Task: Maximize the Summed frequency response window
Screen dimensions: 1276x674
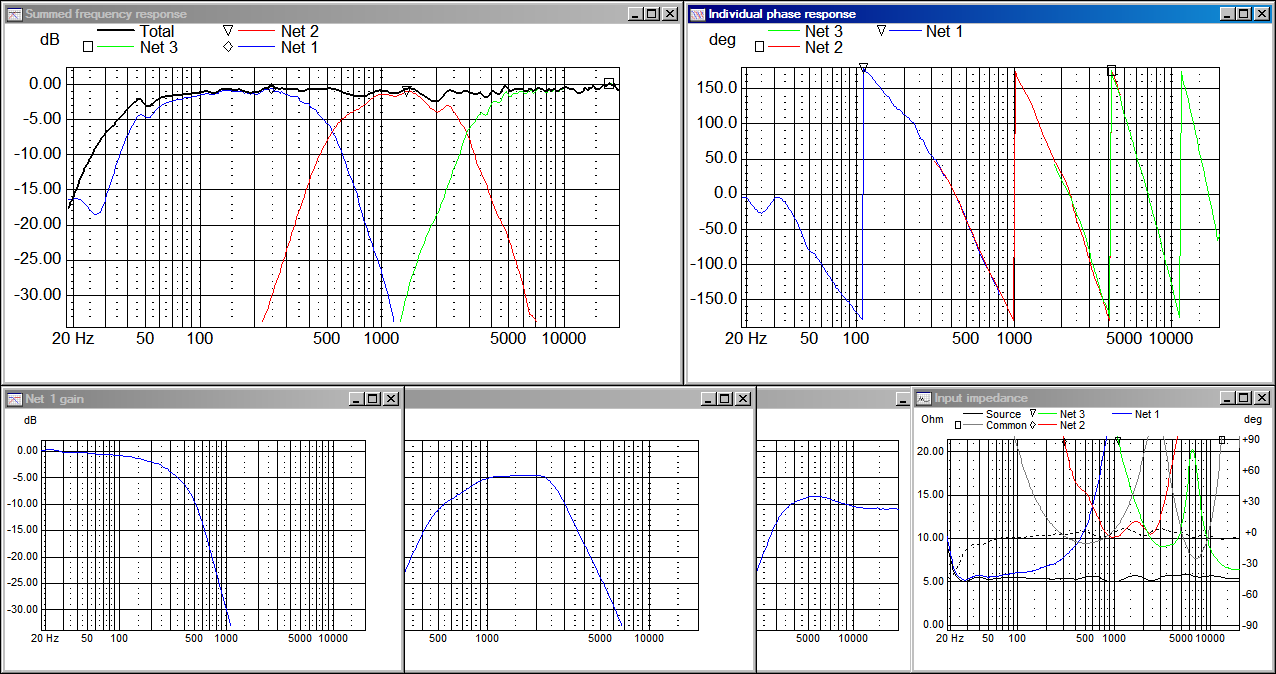Action: tap(652, 14)
